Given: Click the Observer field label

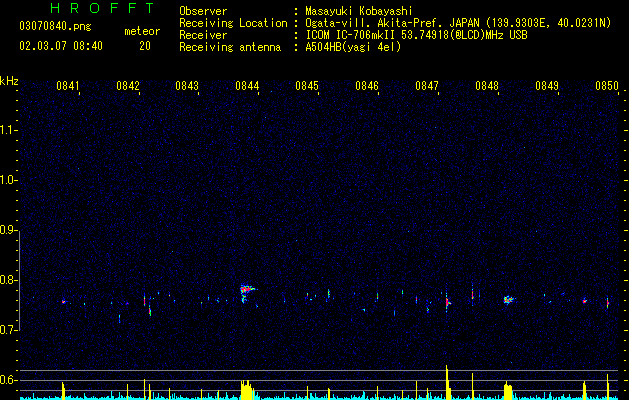Looking at the screenshot, I should coord(203,11).
